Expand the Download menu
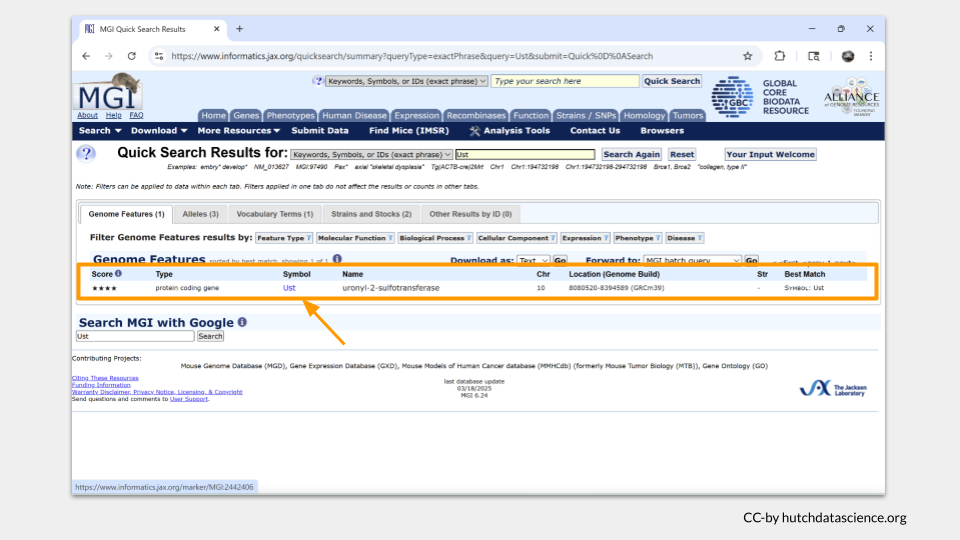960x540 pixels. (x=159, y=130)
